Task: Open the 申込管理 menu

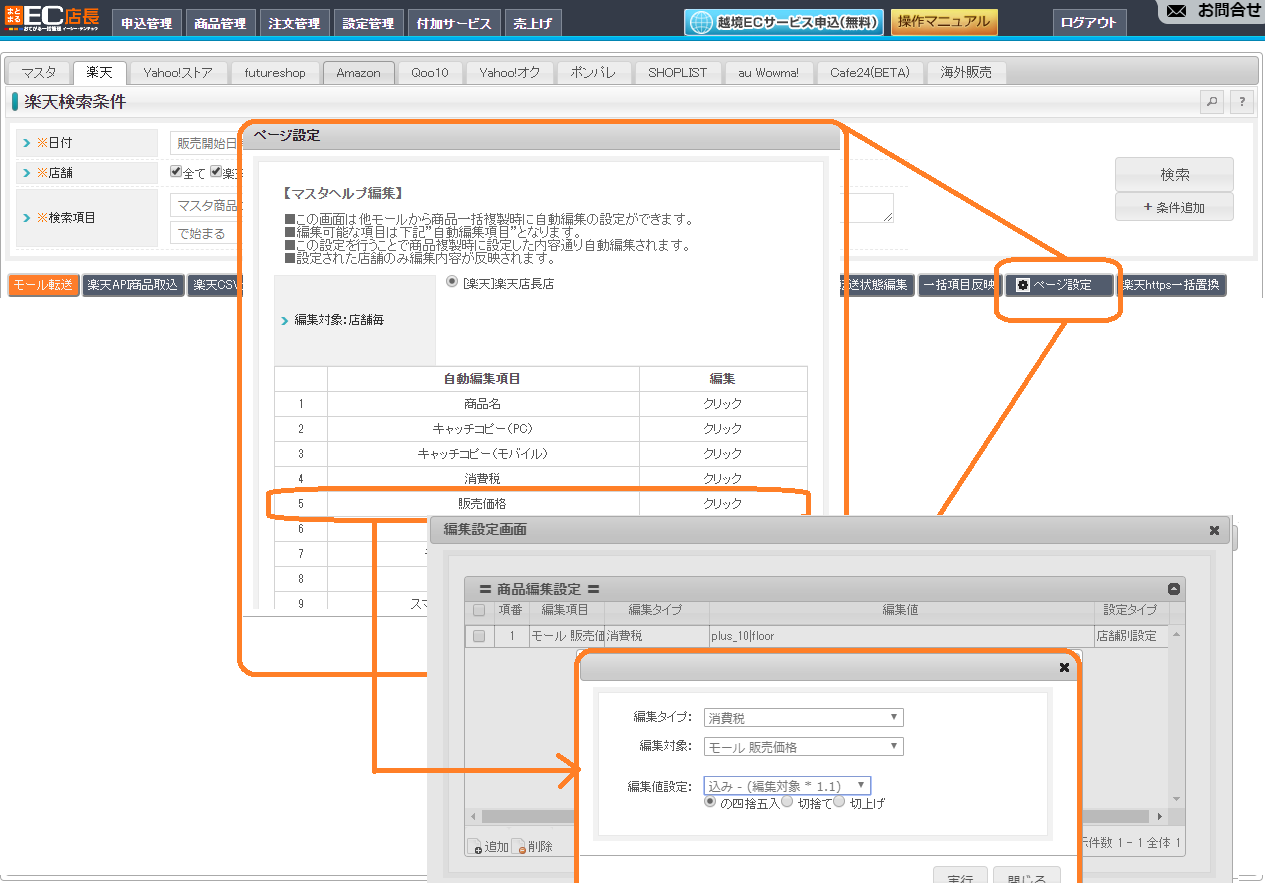Action: tap(146, 23)
